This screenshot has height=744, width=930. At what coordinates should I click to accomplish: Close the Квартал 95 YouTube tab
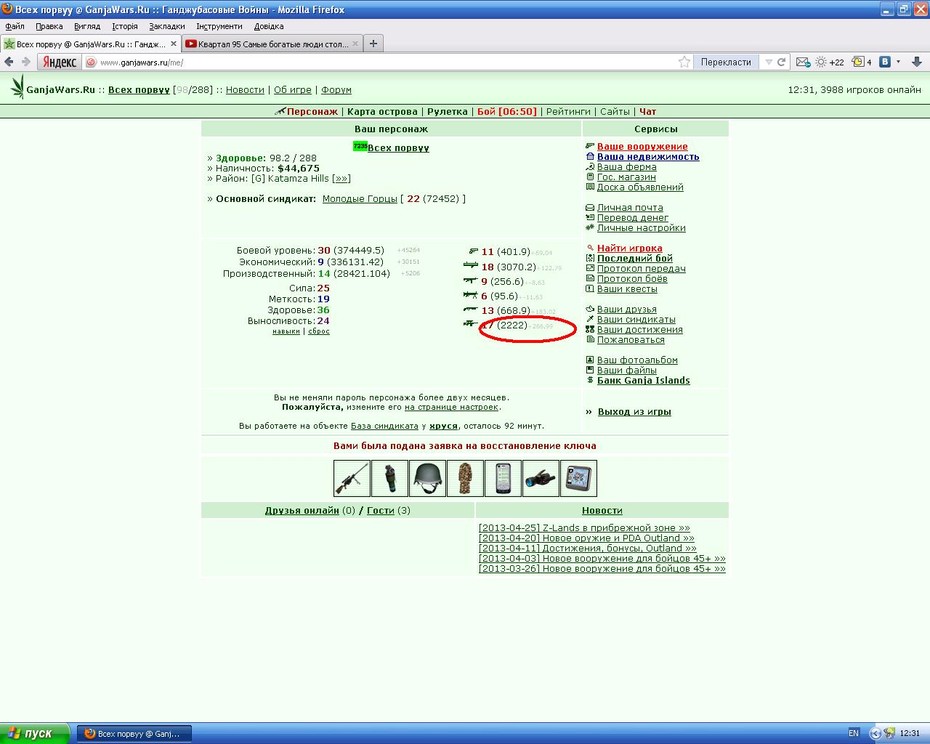coord(355,43)
